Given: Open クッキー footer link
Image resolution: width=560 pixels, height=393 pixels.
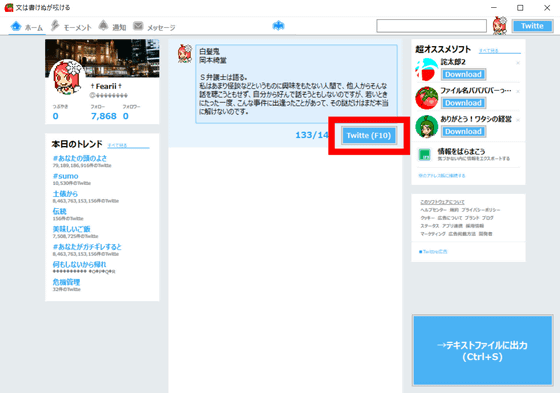Looking at the screenshot, I should (x=427, y=218).
